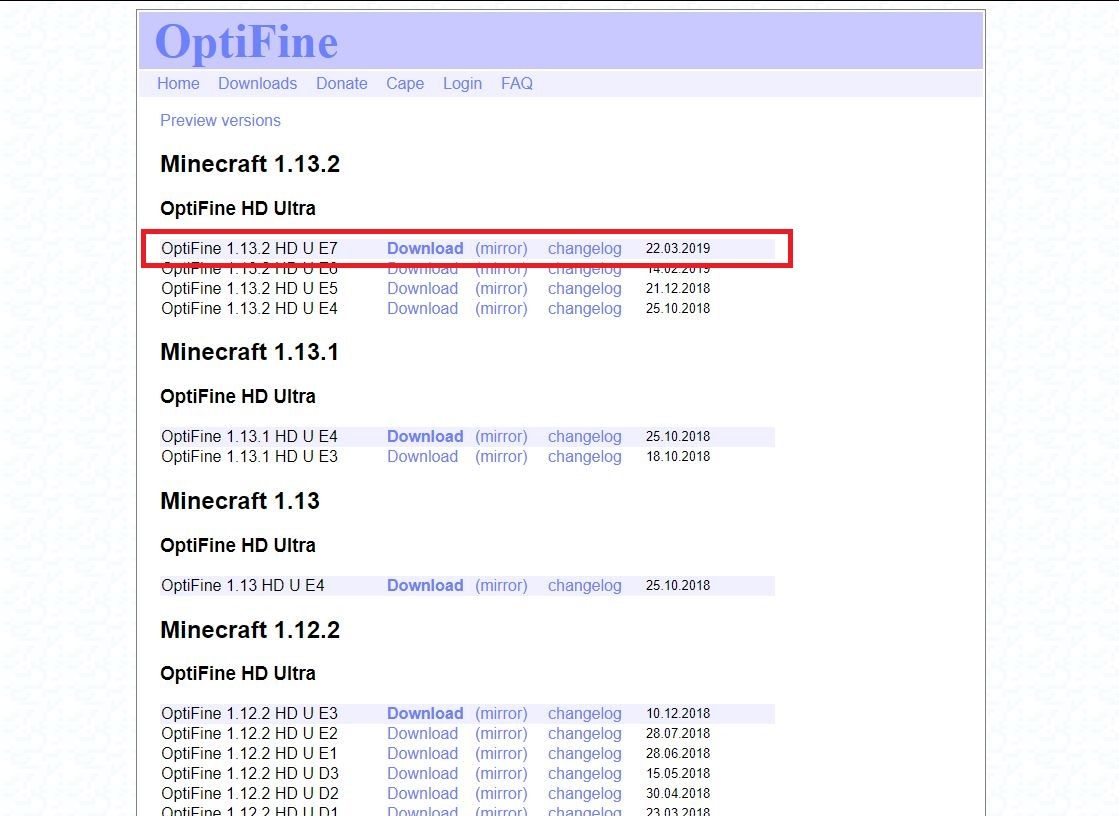Viewport: 1119px width, 816px height.
Task: Download OptiFine 1.13.2 HD U E5
Action: tap(422, 288)
